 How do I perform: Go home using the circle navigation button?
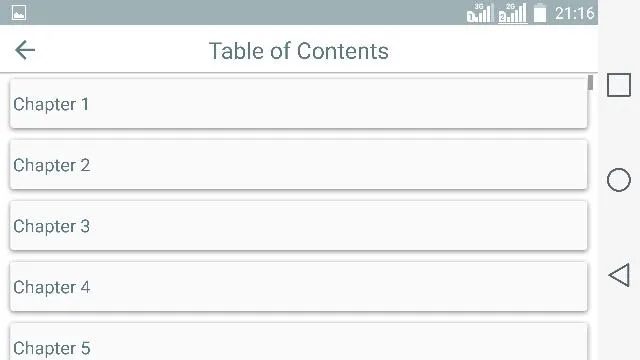[619, 180]
